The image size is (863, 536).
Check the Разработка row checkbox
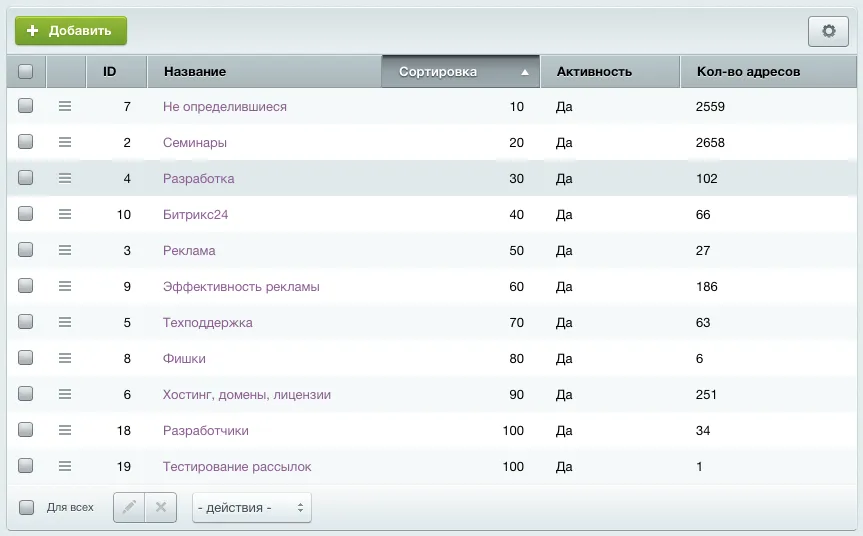(26, 178)
